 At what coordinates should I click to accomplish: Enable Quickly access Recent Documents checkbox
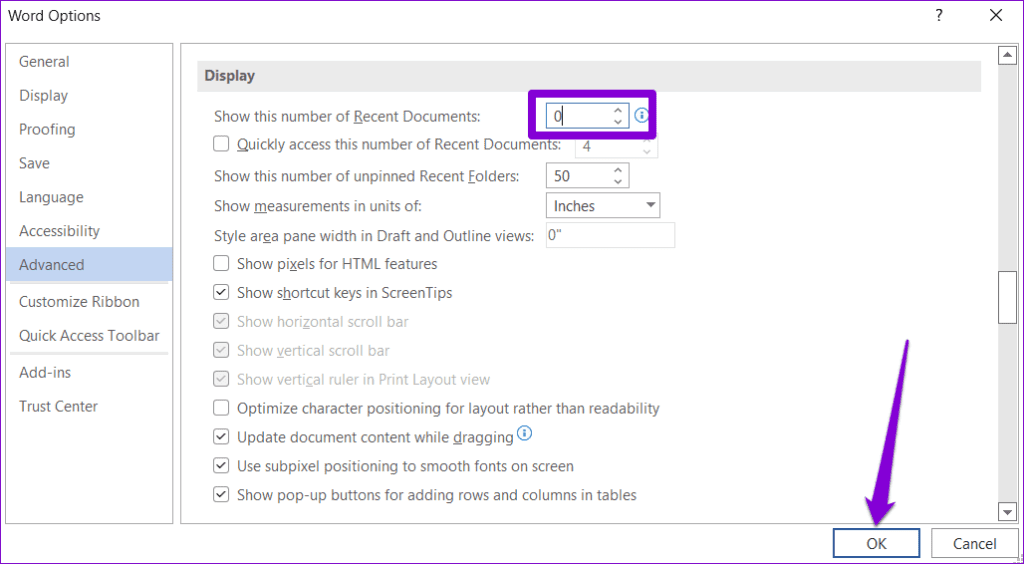pos(222,145)
